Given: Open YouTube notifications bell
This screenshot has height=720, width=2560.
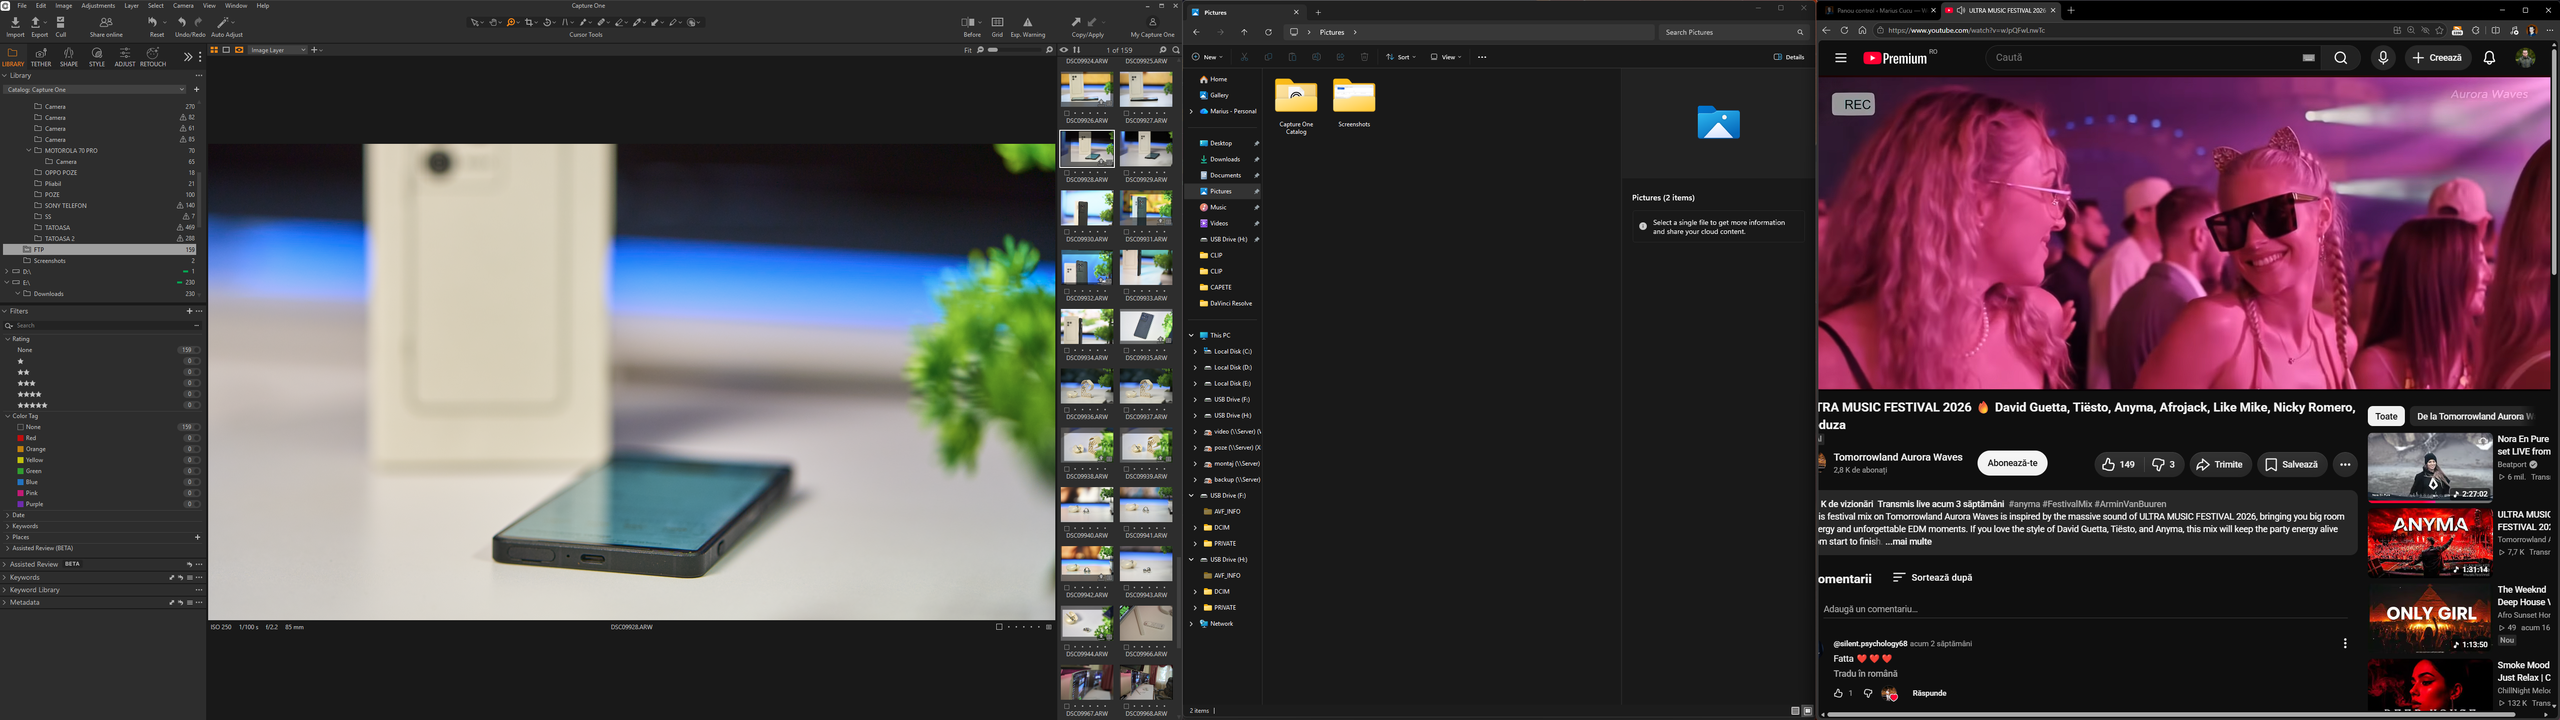Looking at the screenshot, I should [x=2490, y=58].
